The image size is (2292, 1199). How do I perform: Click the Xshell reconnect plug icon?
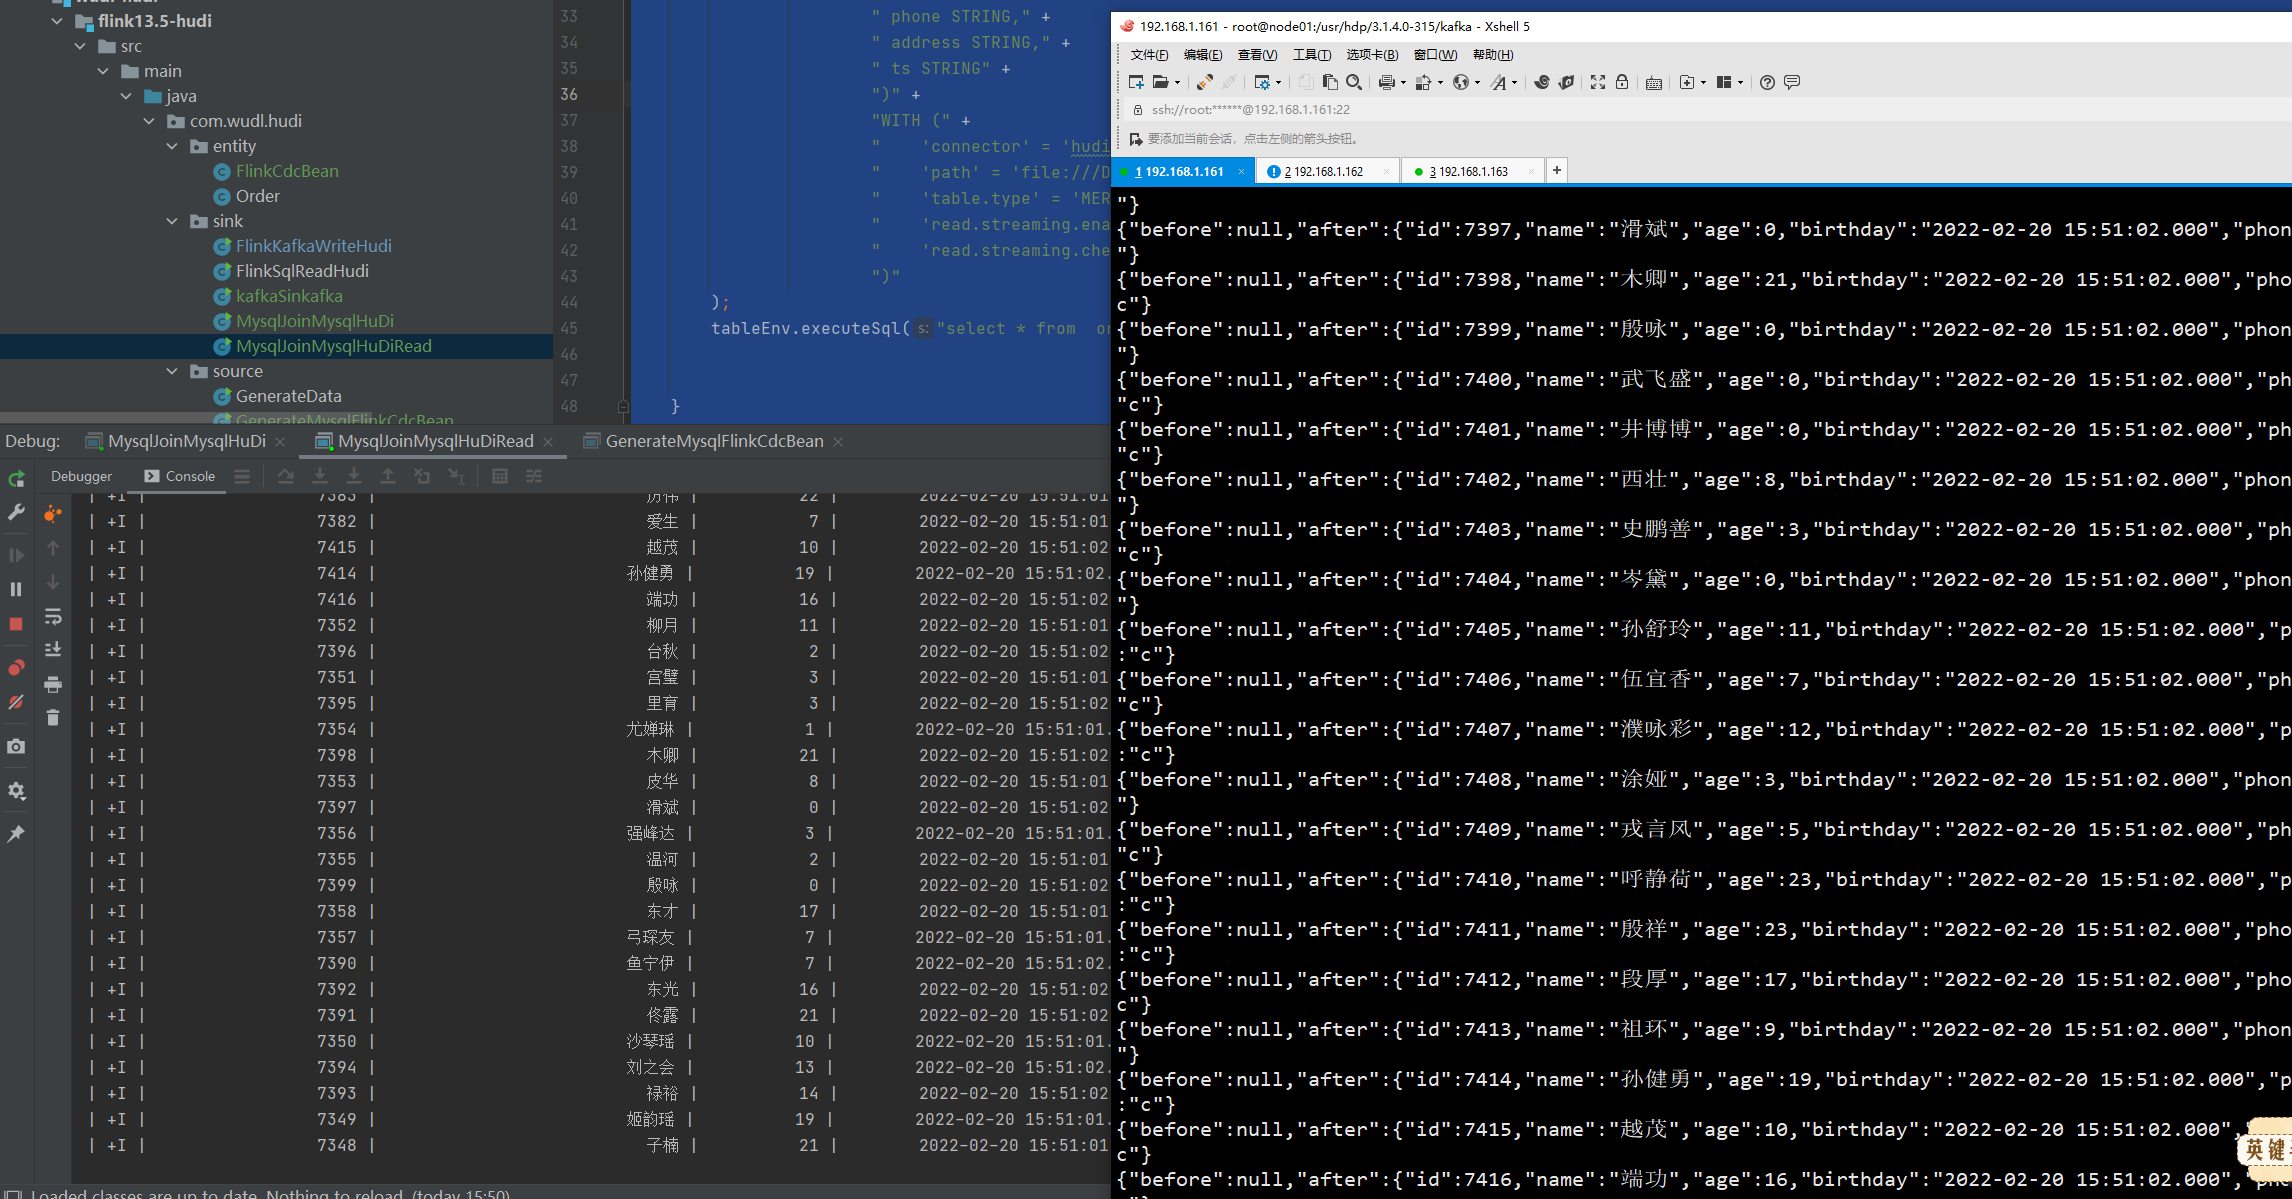click(x=1205, y=82)
